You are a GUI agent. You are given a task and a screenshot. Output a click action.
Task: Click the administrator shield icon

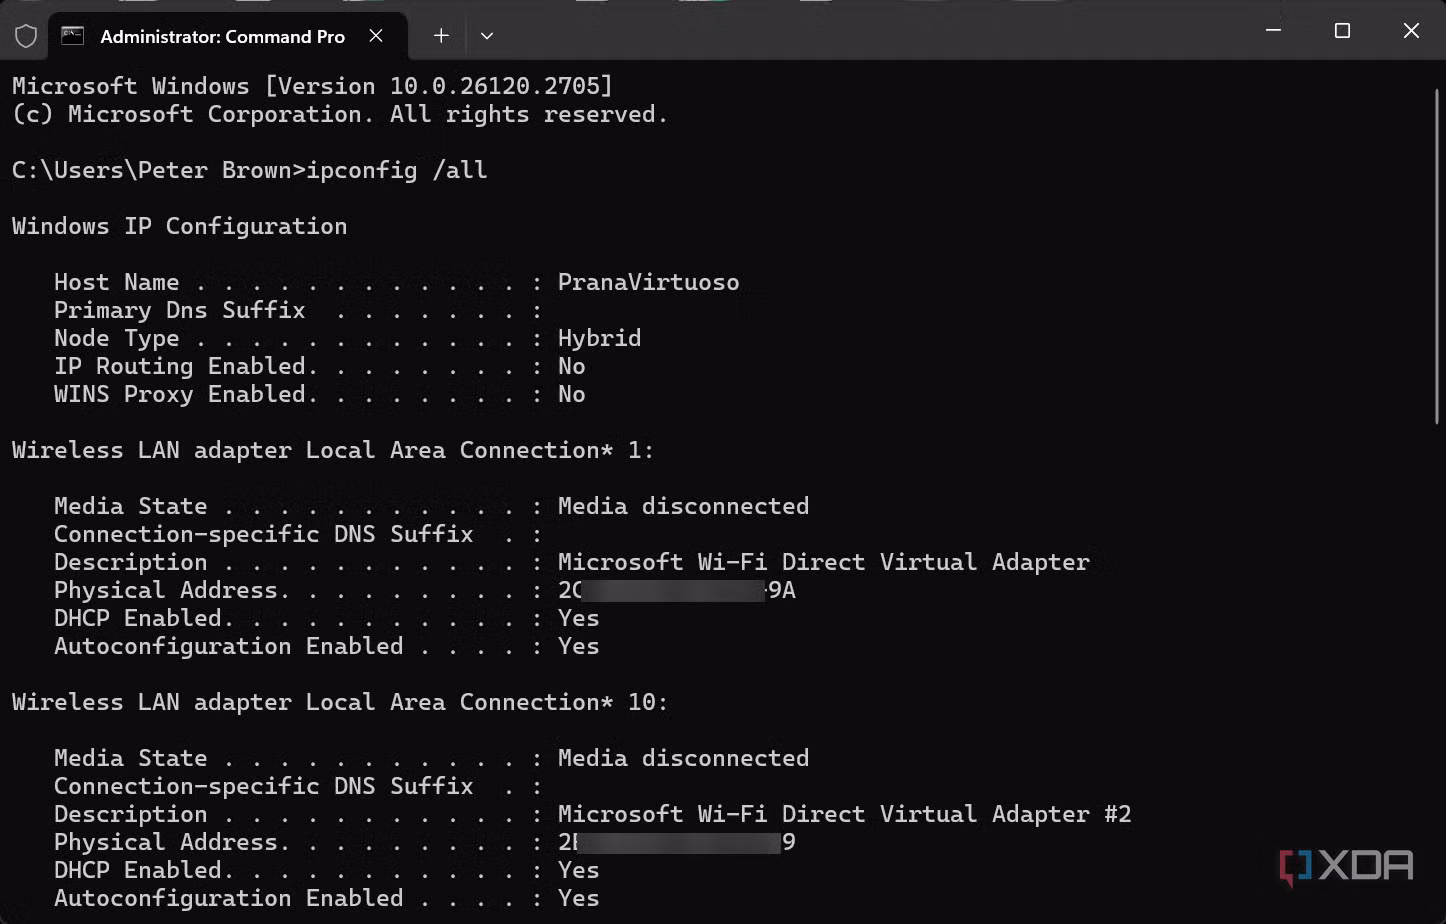click(26, 35)
